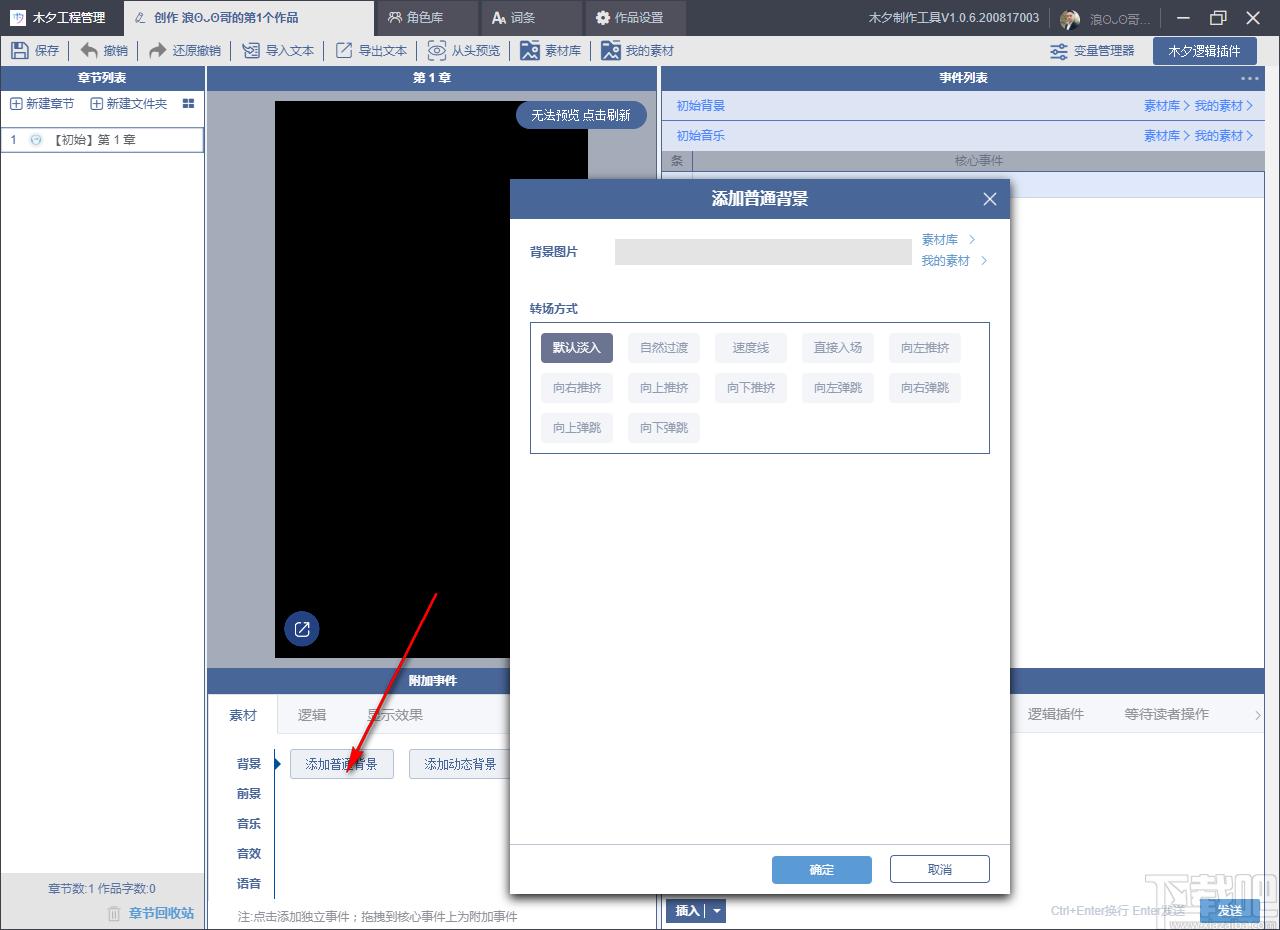Click pop-out preview icon on canvas
The image size is (1280, 930).
pyautogui.click(x=302, y=629)
